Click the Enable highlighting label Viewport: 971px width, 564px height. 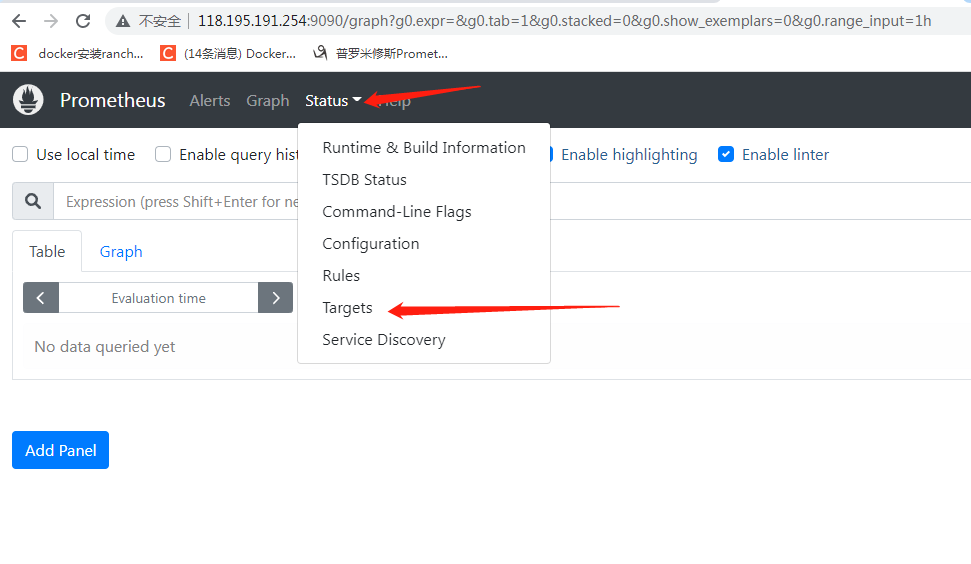tap(629, 155)
